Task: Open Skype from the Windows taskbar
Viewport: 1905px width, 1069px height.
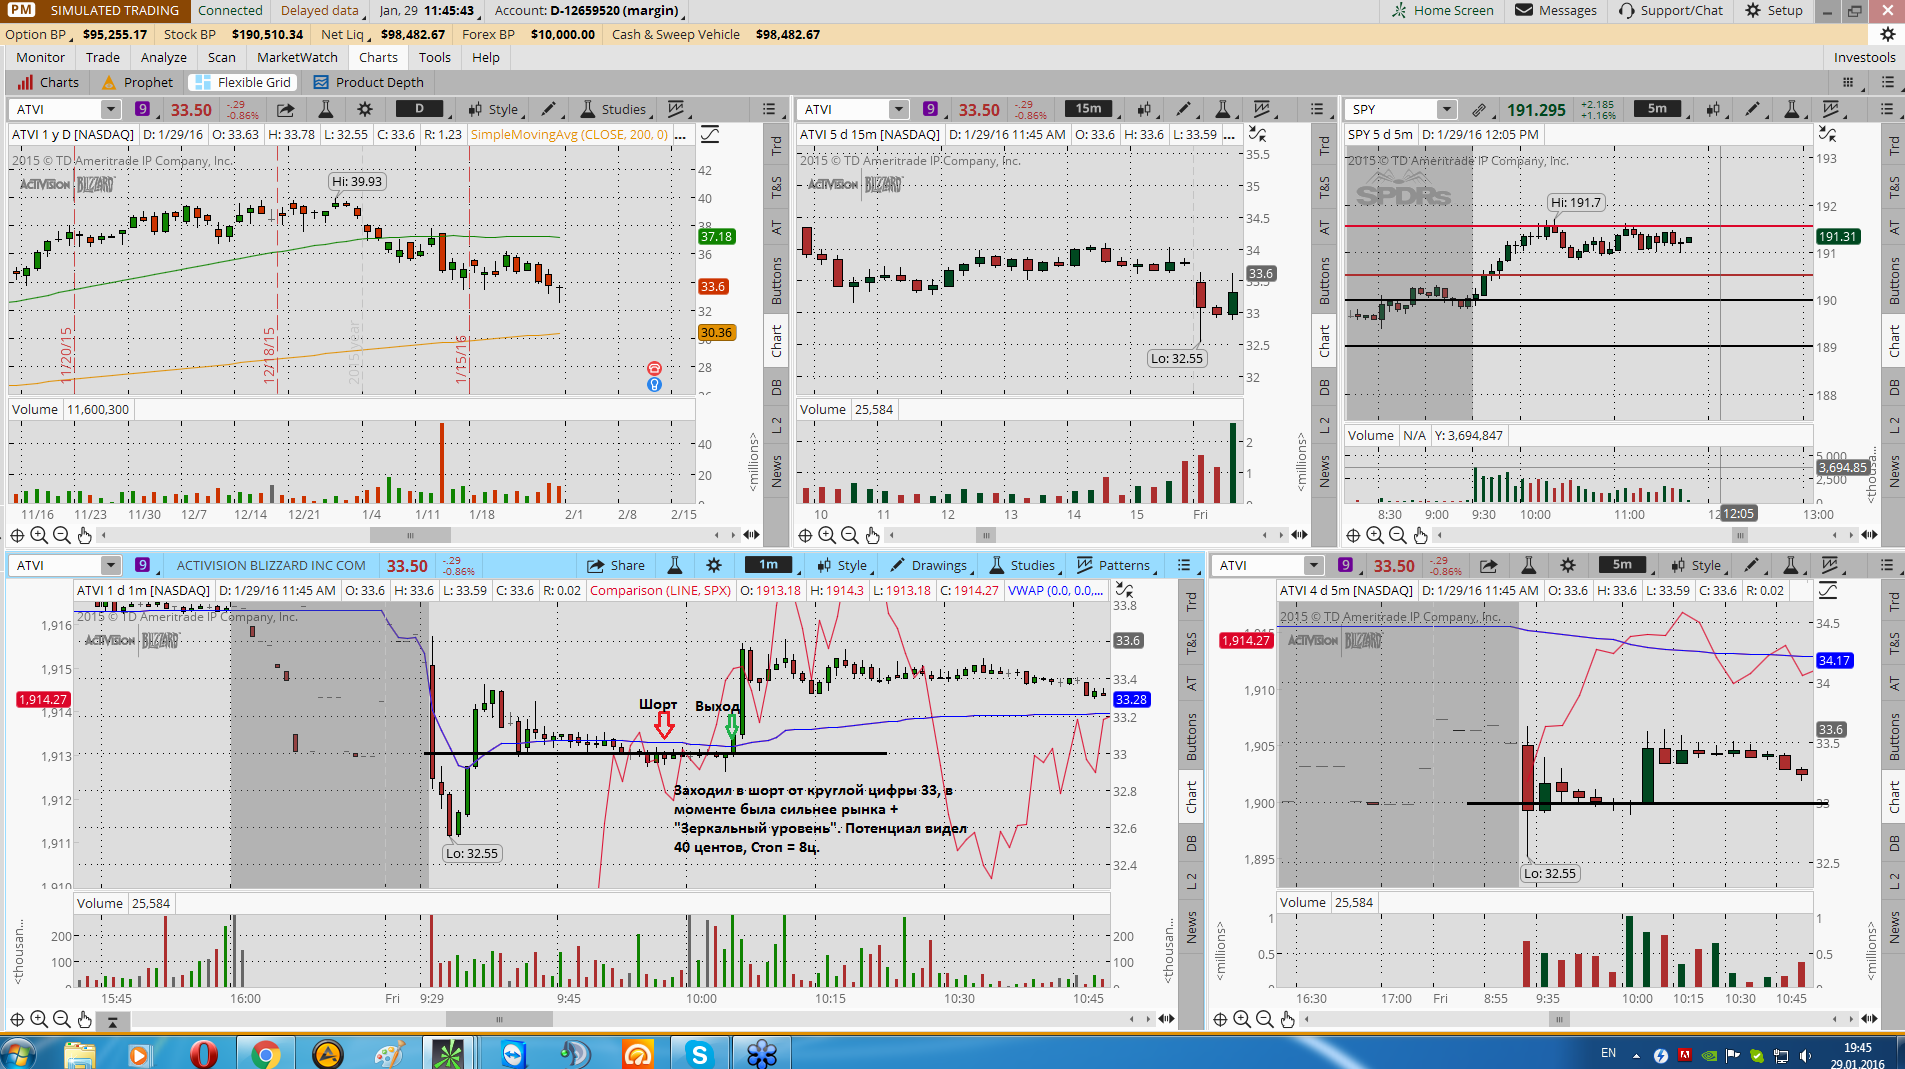Action: pyautogui.click(x=699, y=1053)
